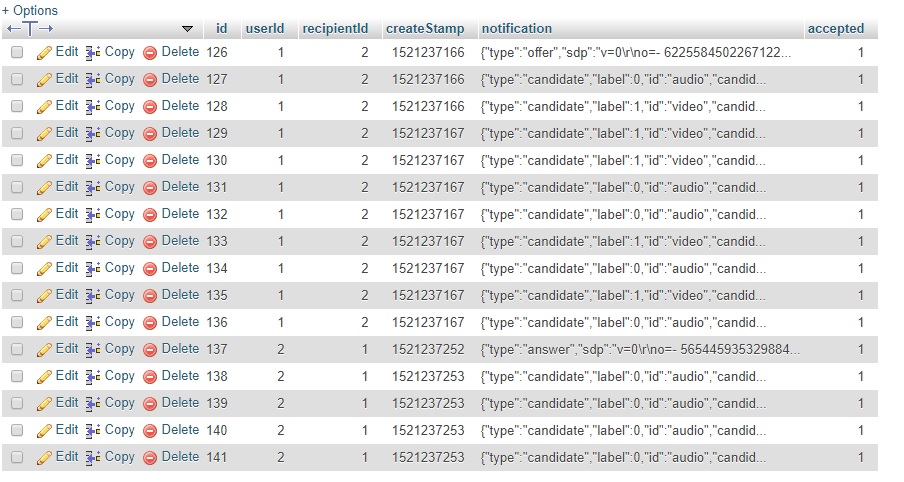This screenshot has width=904, height=482.
Task: Click the id cell 131
Action: coord(217,187)
